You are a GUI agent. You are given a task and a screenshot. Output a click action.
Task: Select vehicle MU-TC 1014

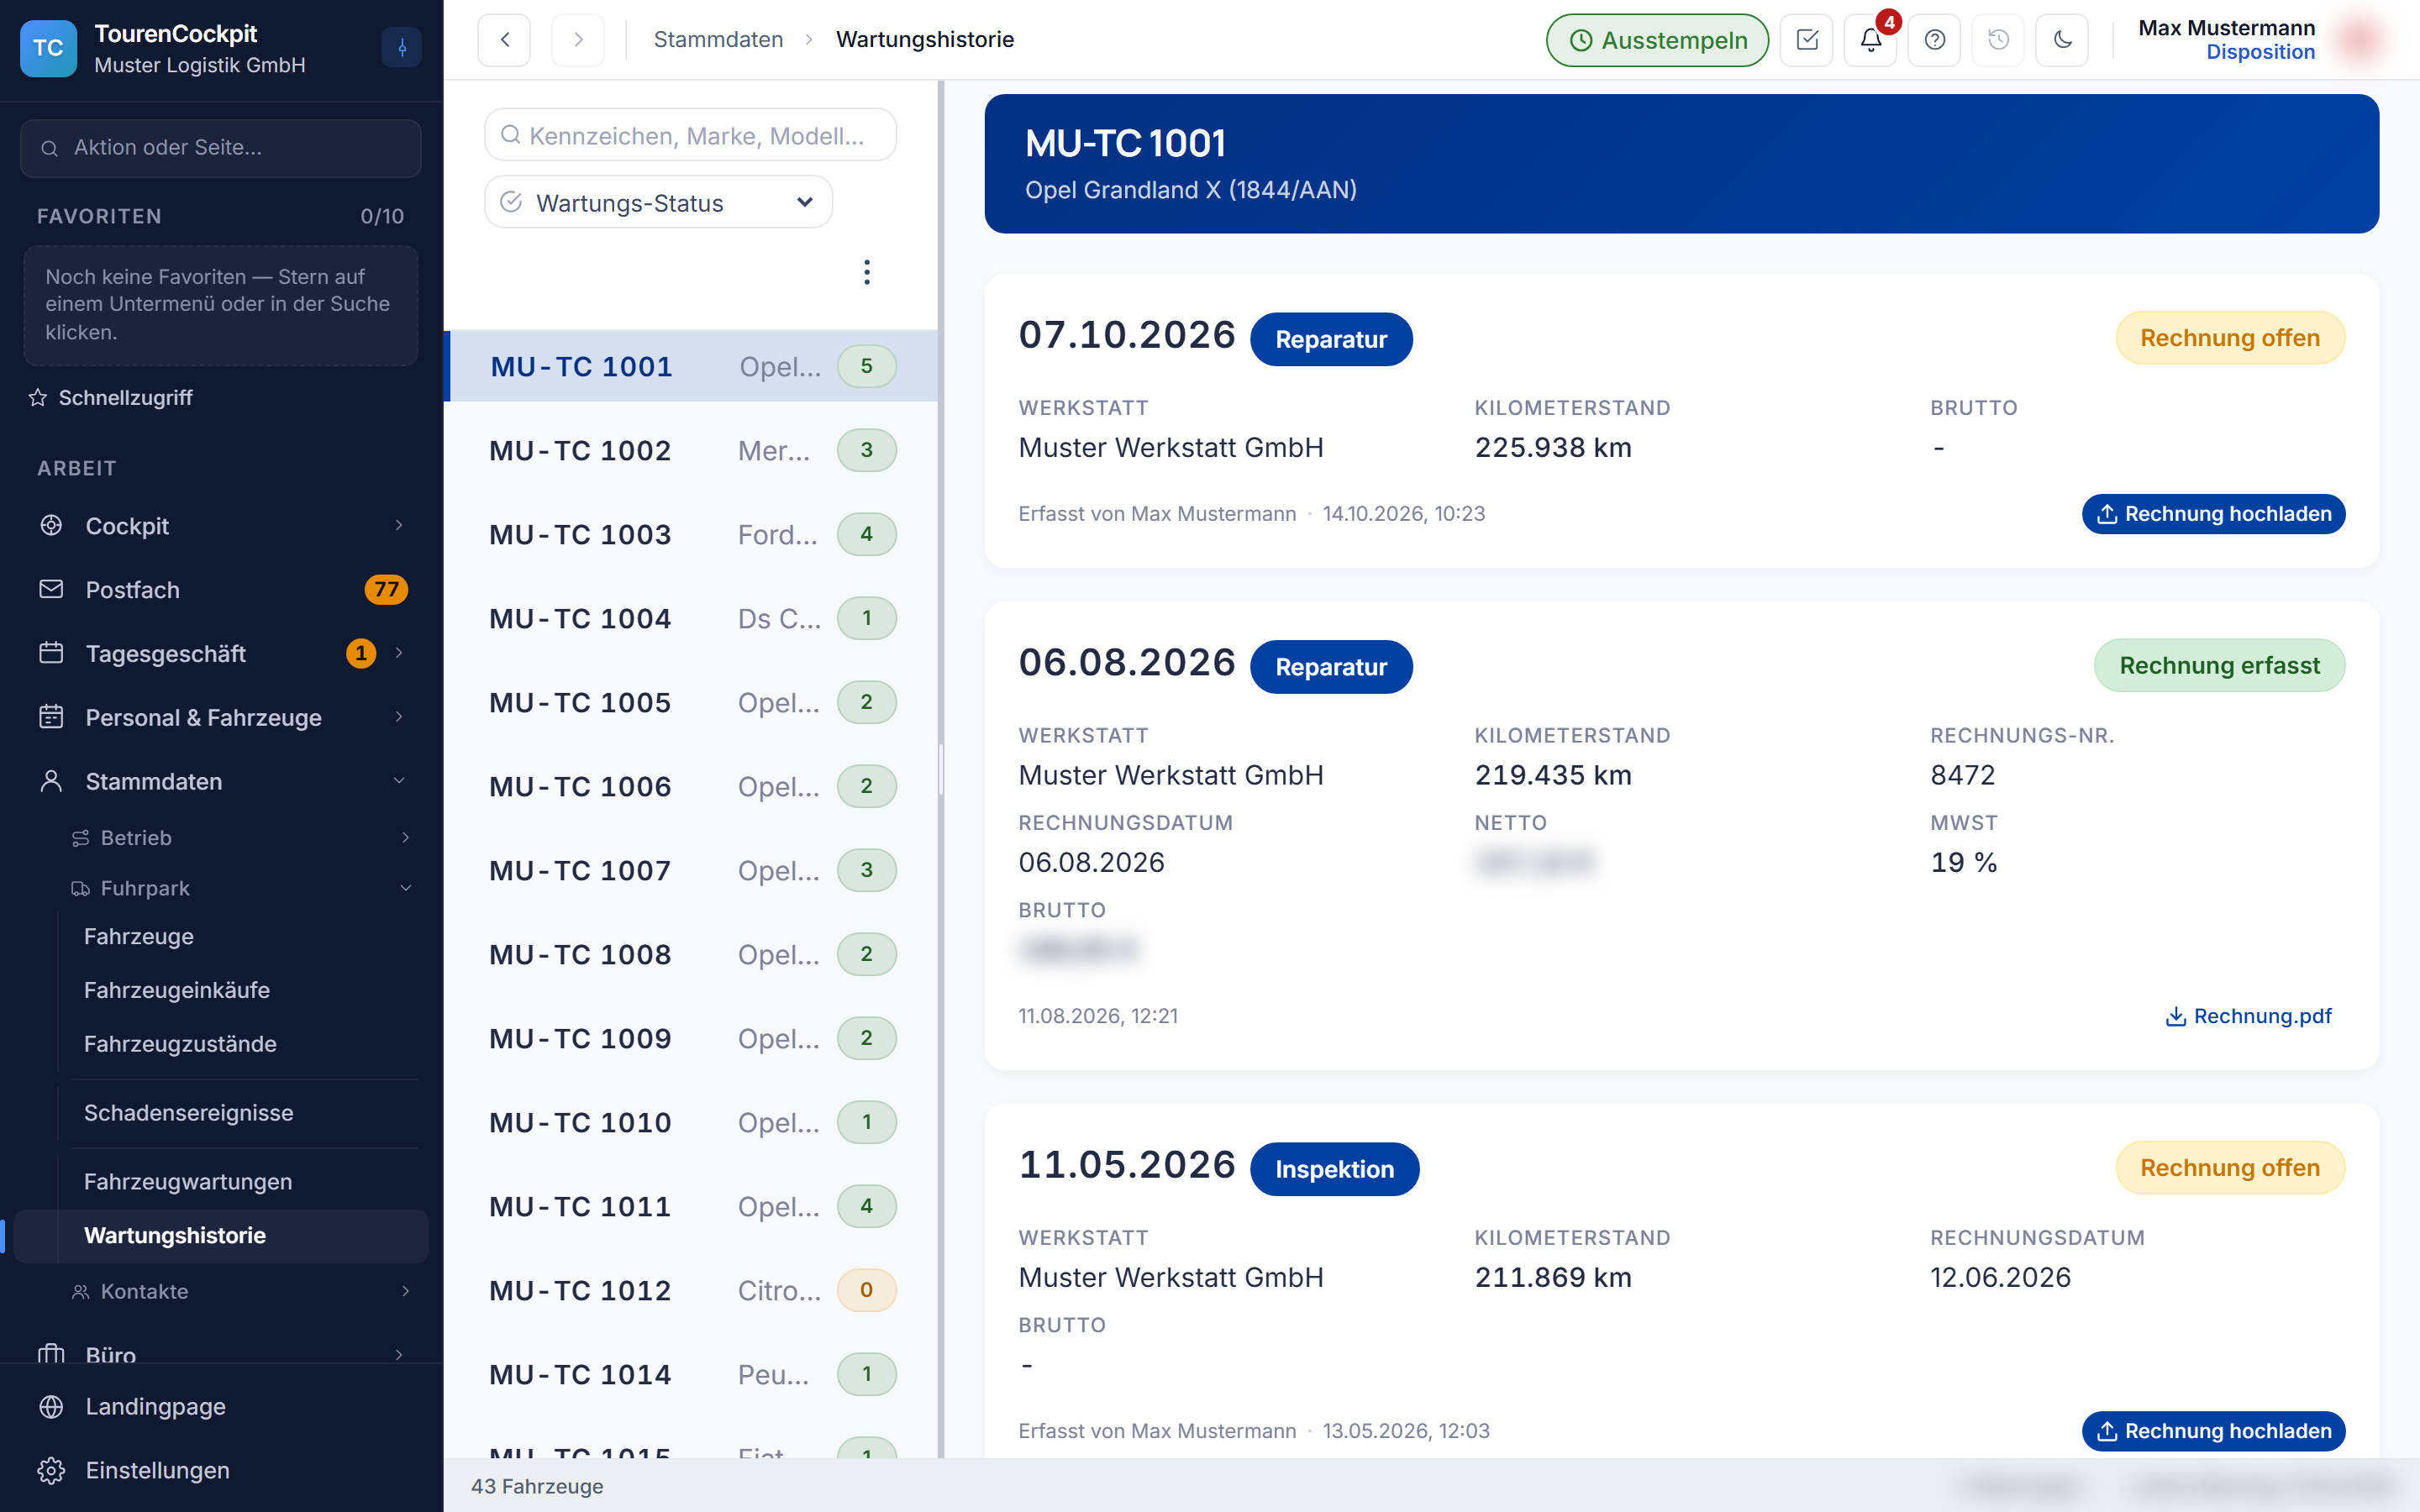pyautogui.click(x=691, y=1375)
